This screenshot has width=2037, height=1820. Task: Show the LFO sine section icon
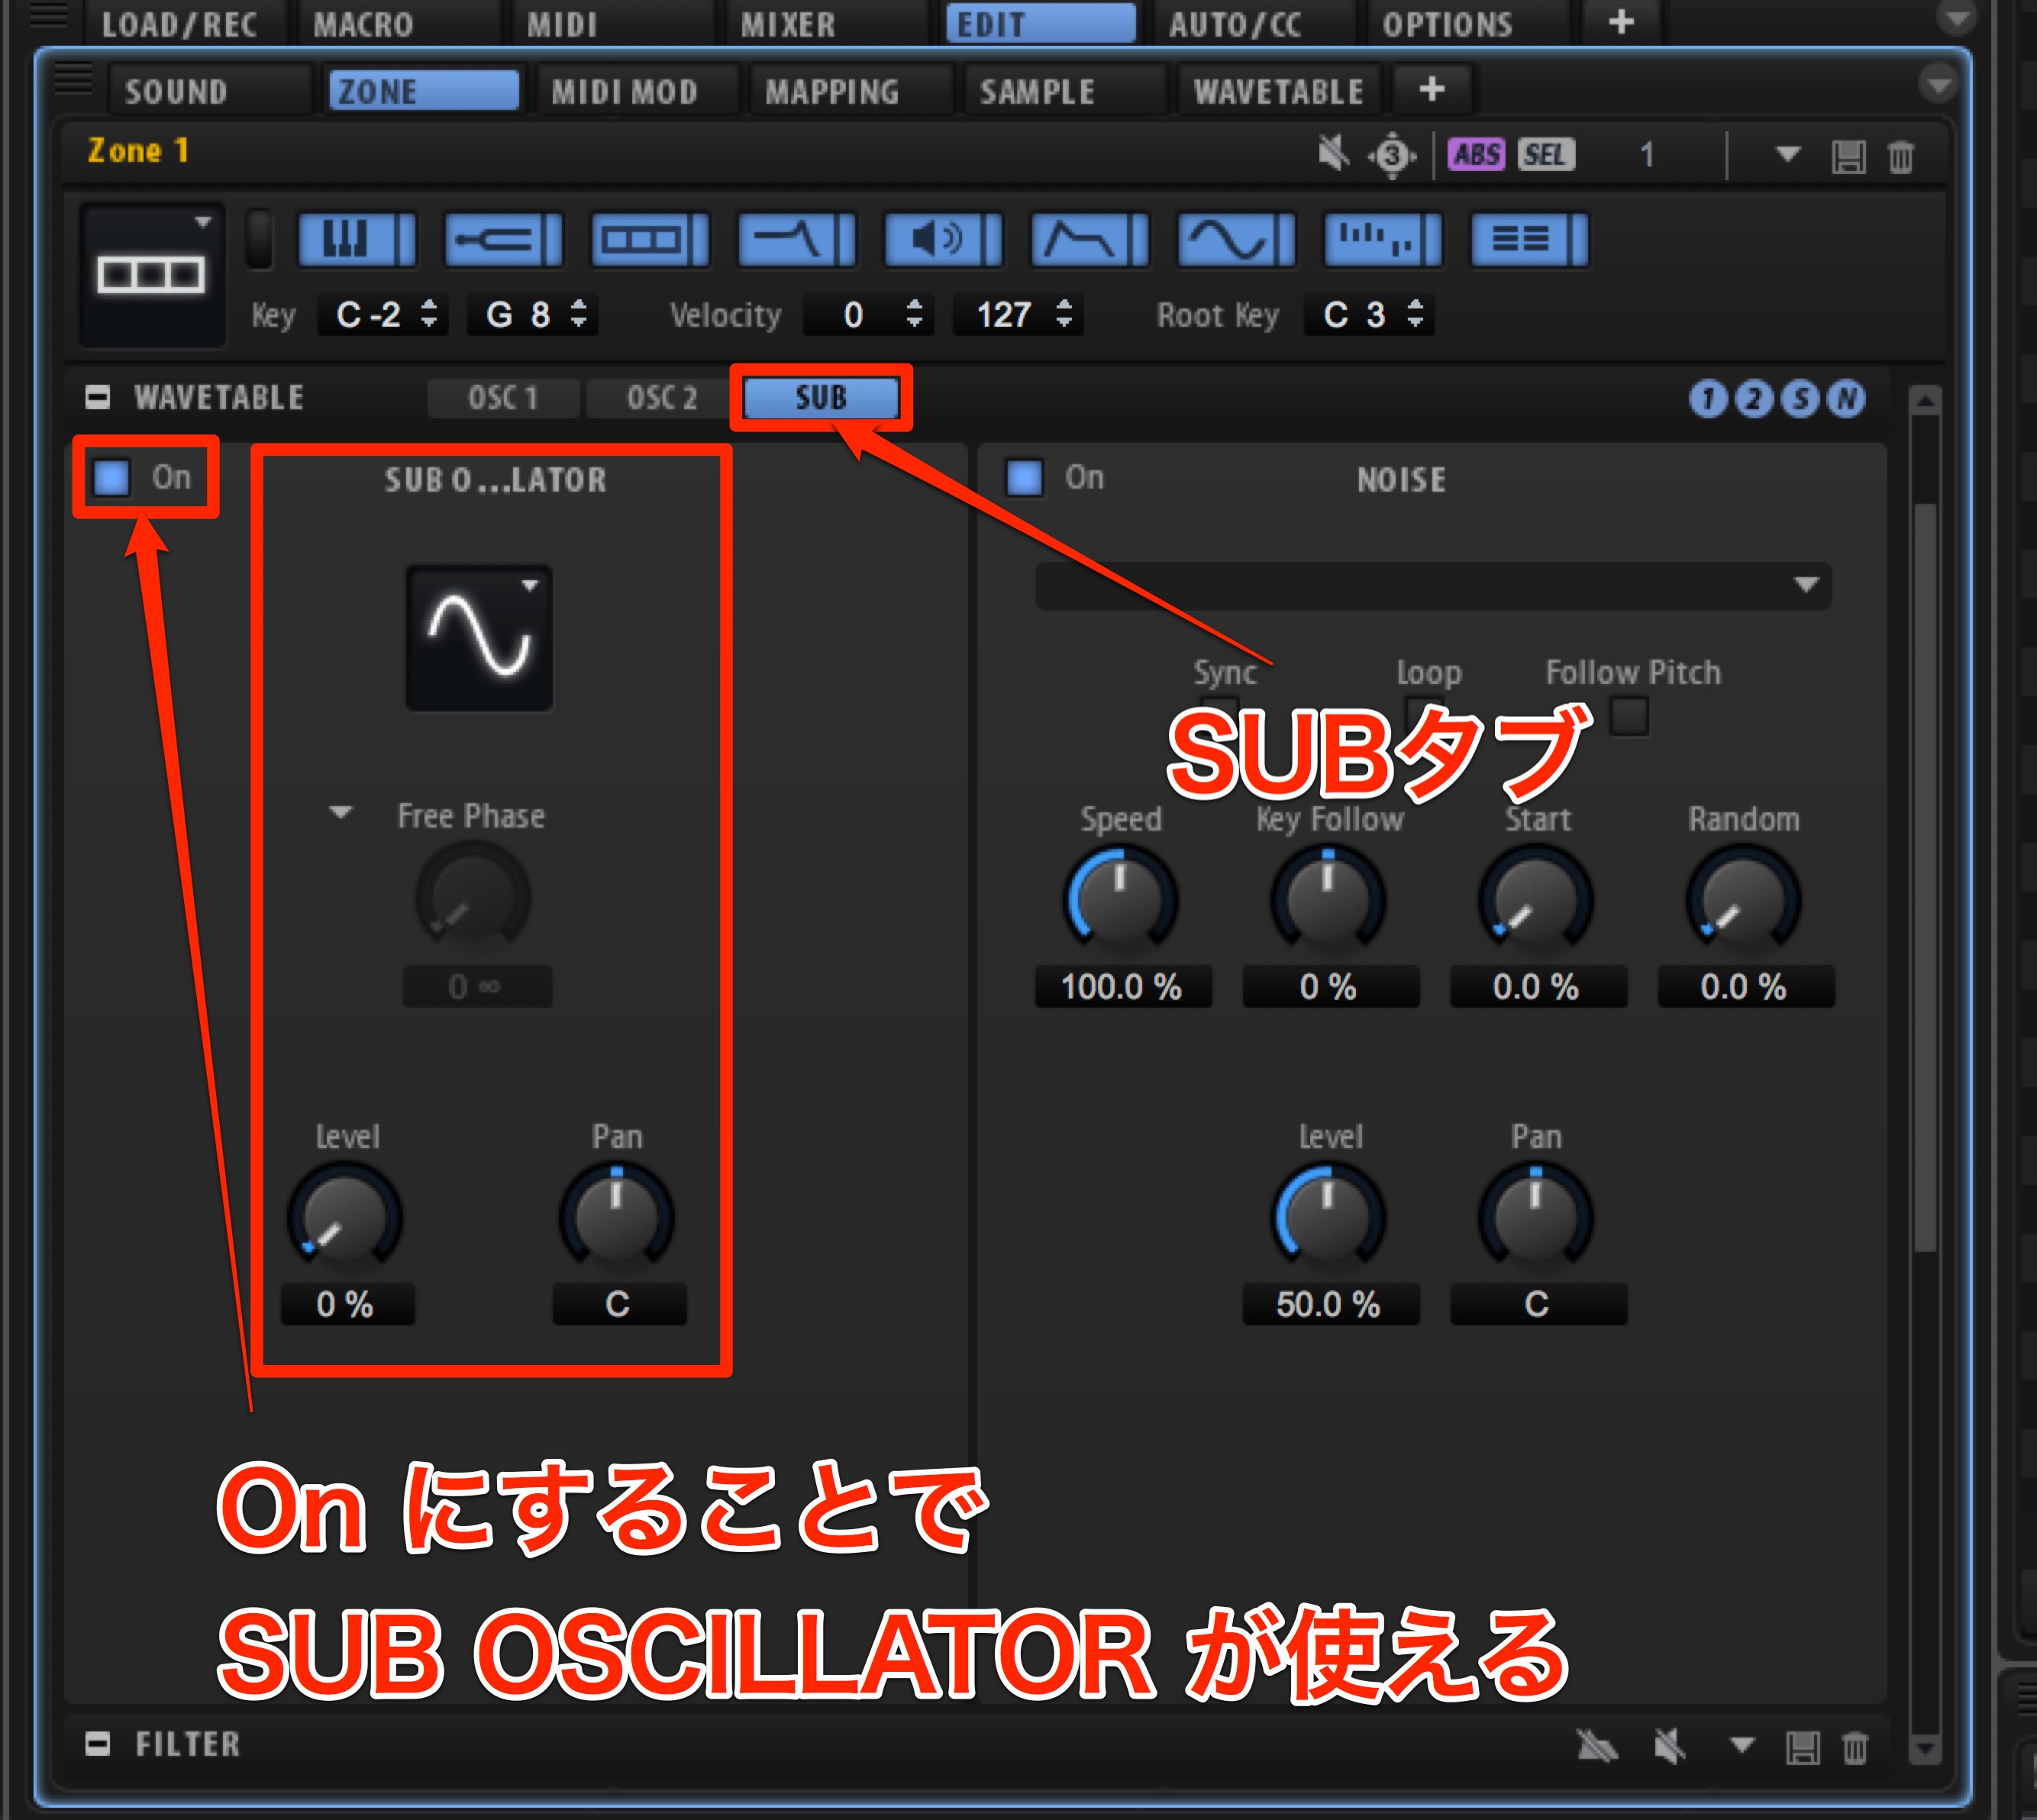click(x=1236, y=240)
